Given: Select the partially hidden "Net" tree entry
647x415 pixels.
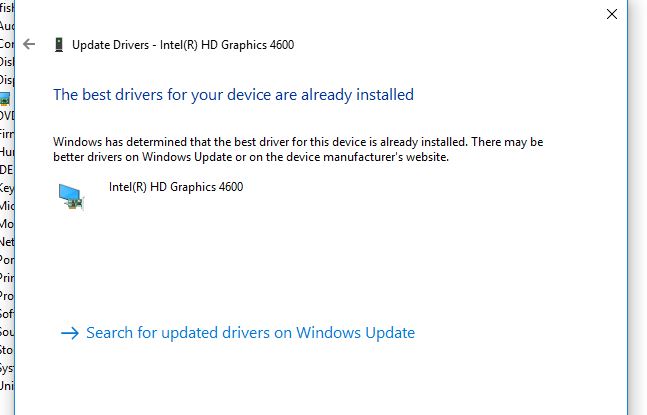Looking at the screenshot, I should [6, 242].
